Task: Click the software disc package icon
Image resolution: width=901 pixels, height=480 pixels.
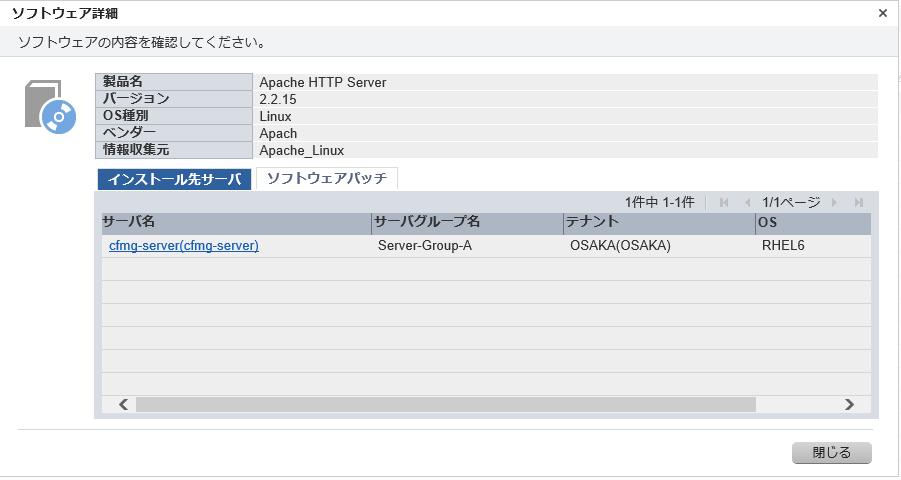Action: point(51,107)
